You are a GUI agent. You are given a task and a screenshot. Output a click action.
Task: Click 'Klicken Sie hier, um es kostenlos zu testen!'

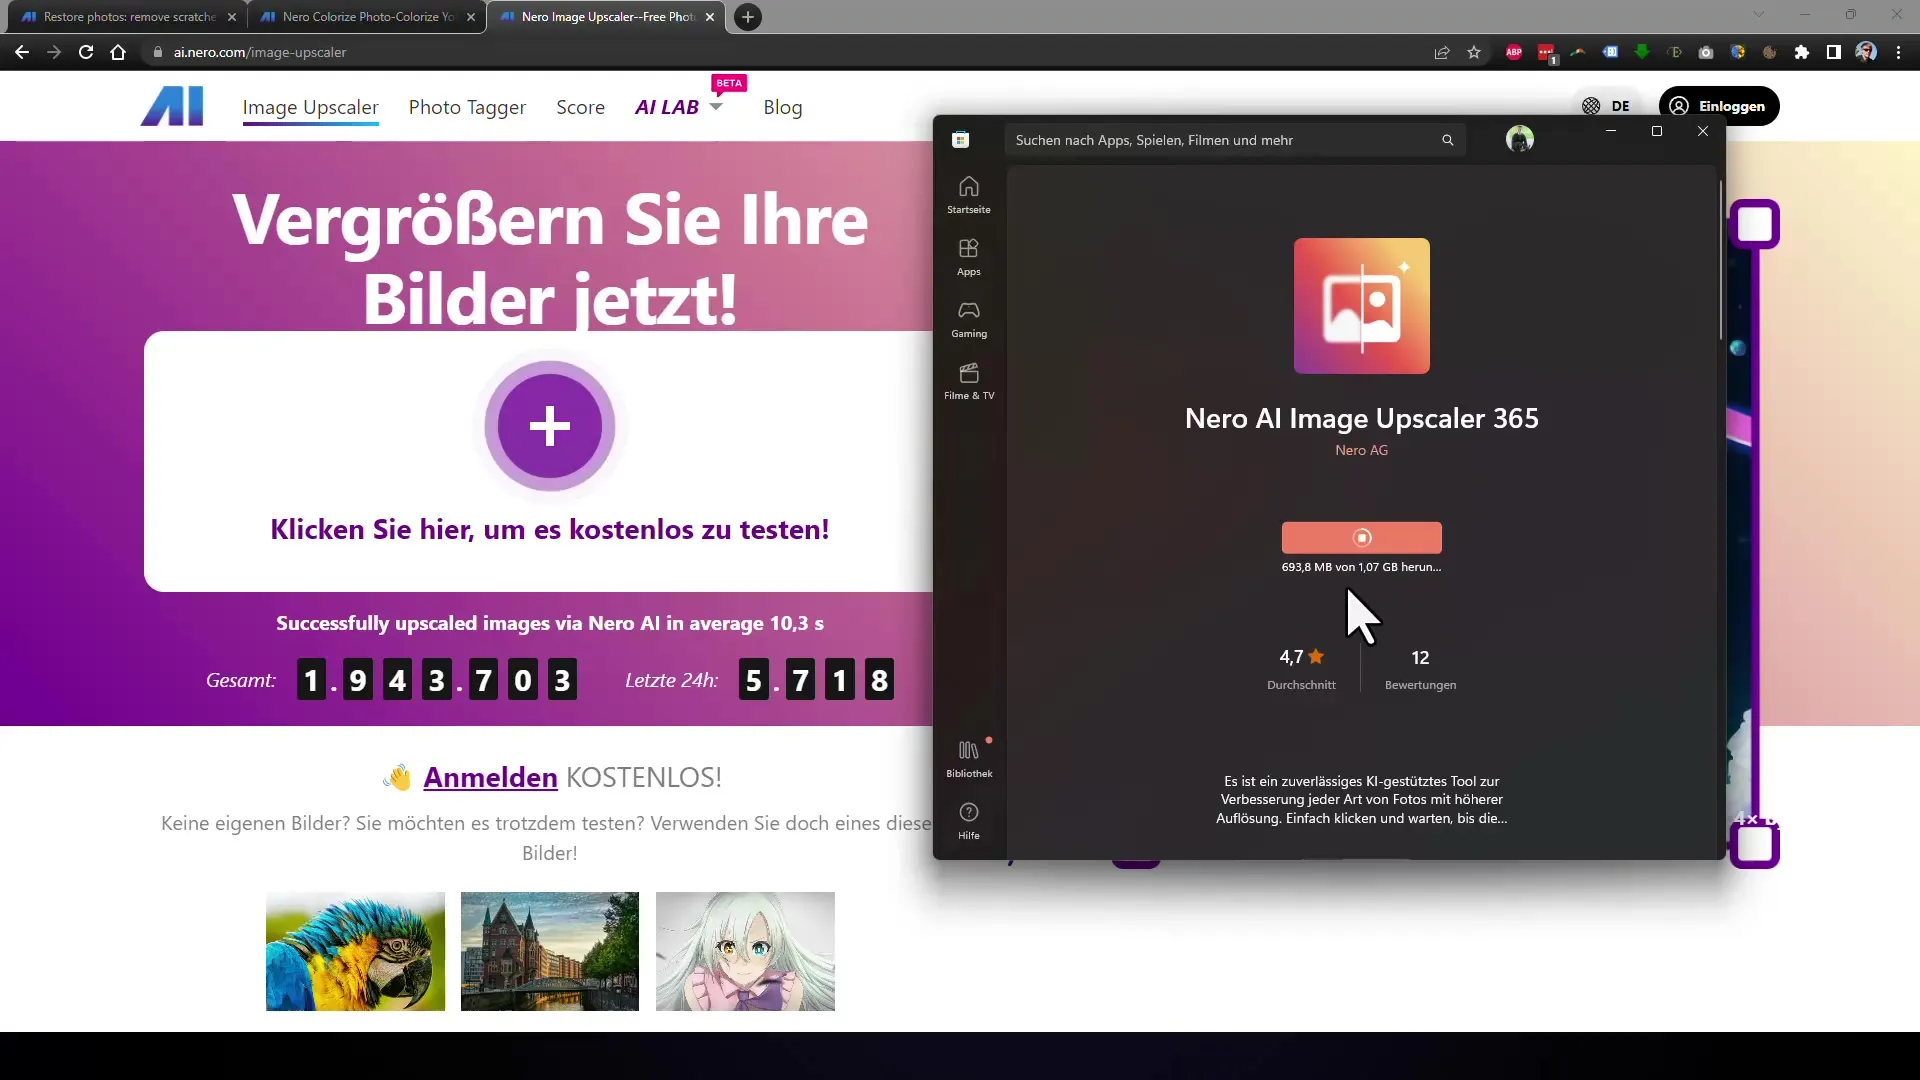[x=550, y=529]
